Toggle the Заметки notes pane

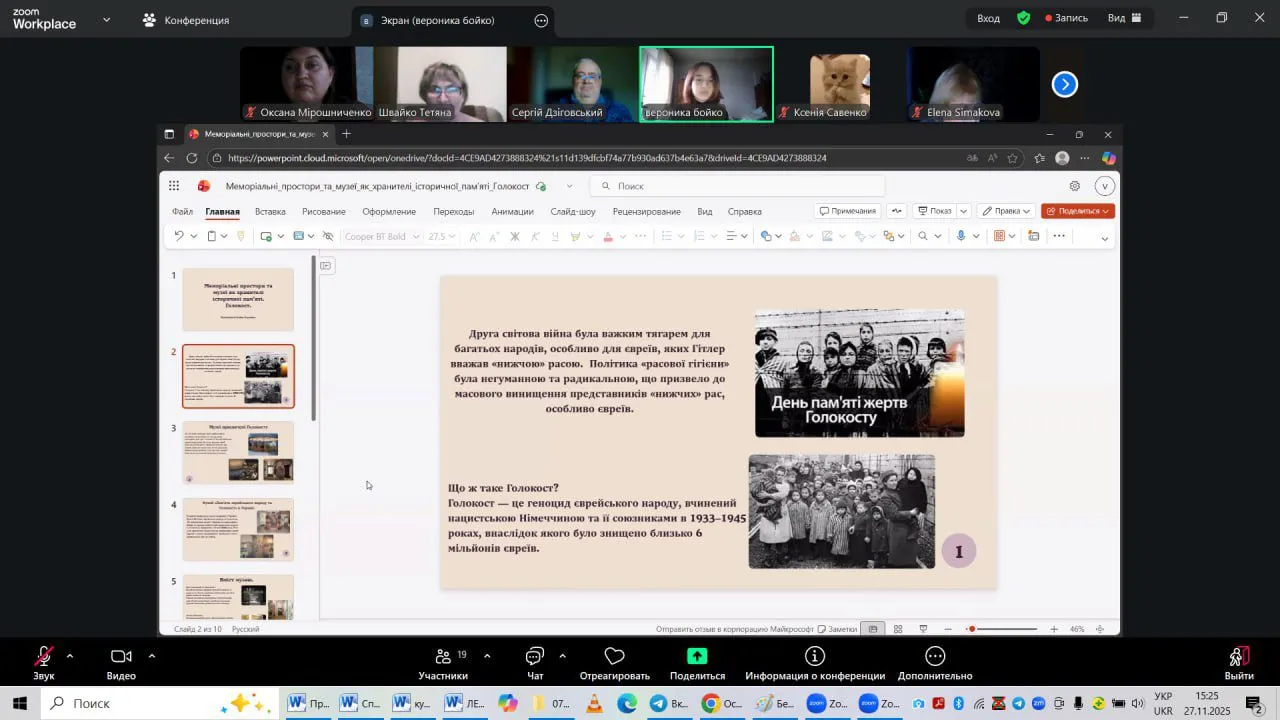click(x=837, y=629)
